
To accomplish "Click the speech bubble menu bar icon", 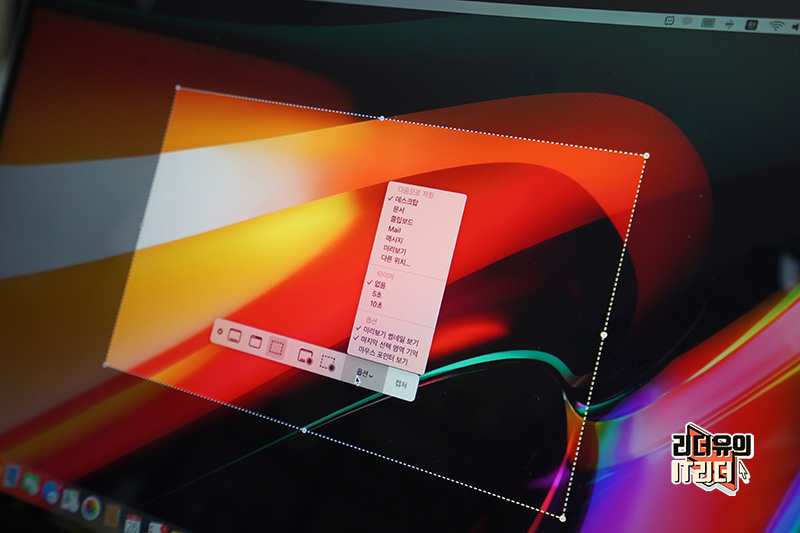I will [687, 21].
